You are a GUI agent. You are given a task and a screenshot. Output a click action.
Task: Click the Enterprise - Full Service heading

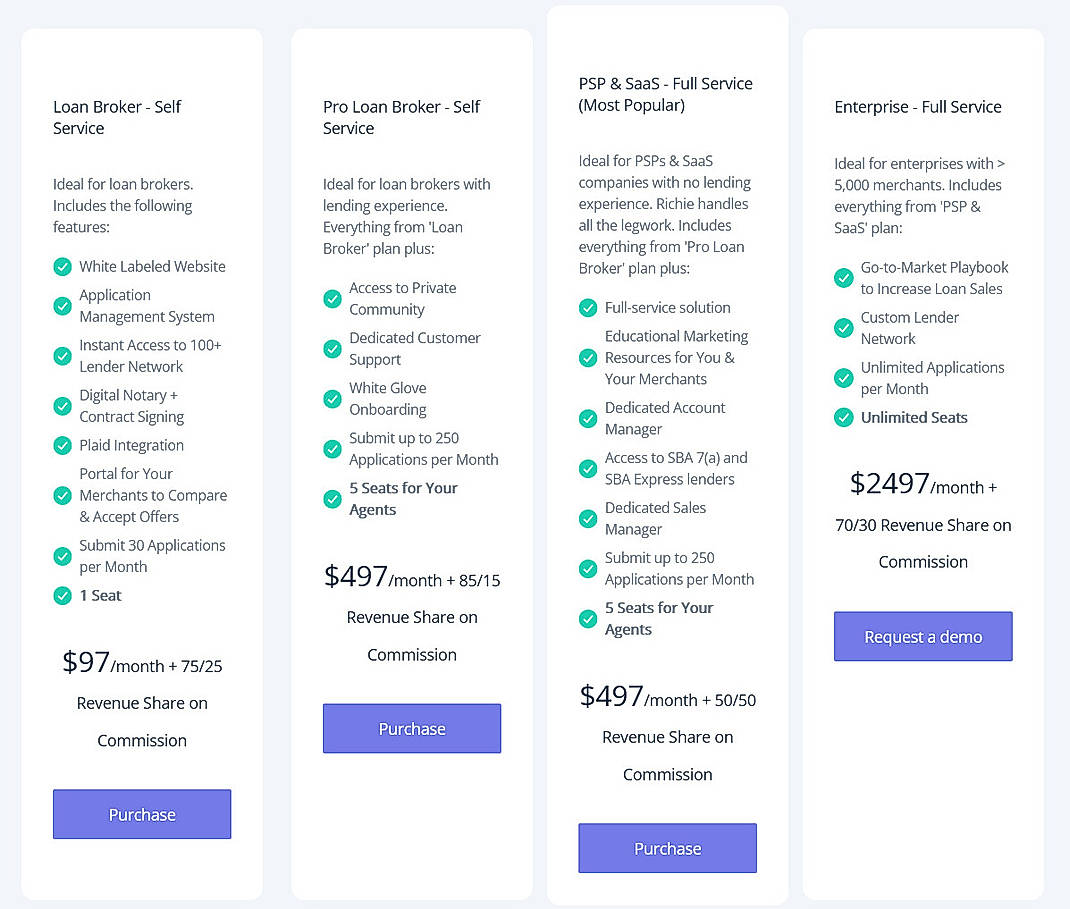click(917, 107)
